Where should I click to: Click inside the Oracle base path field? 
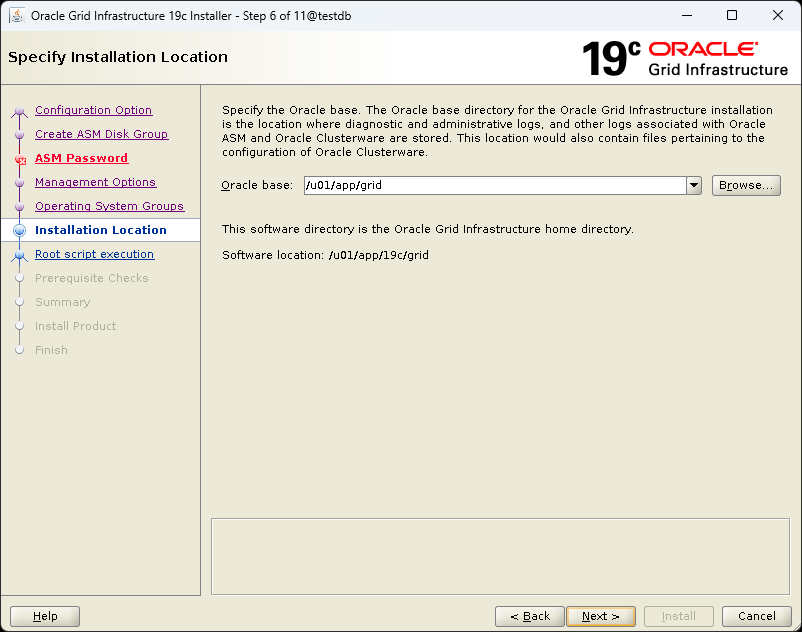[x=495, y=185]
